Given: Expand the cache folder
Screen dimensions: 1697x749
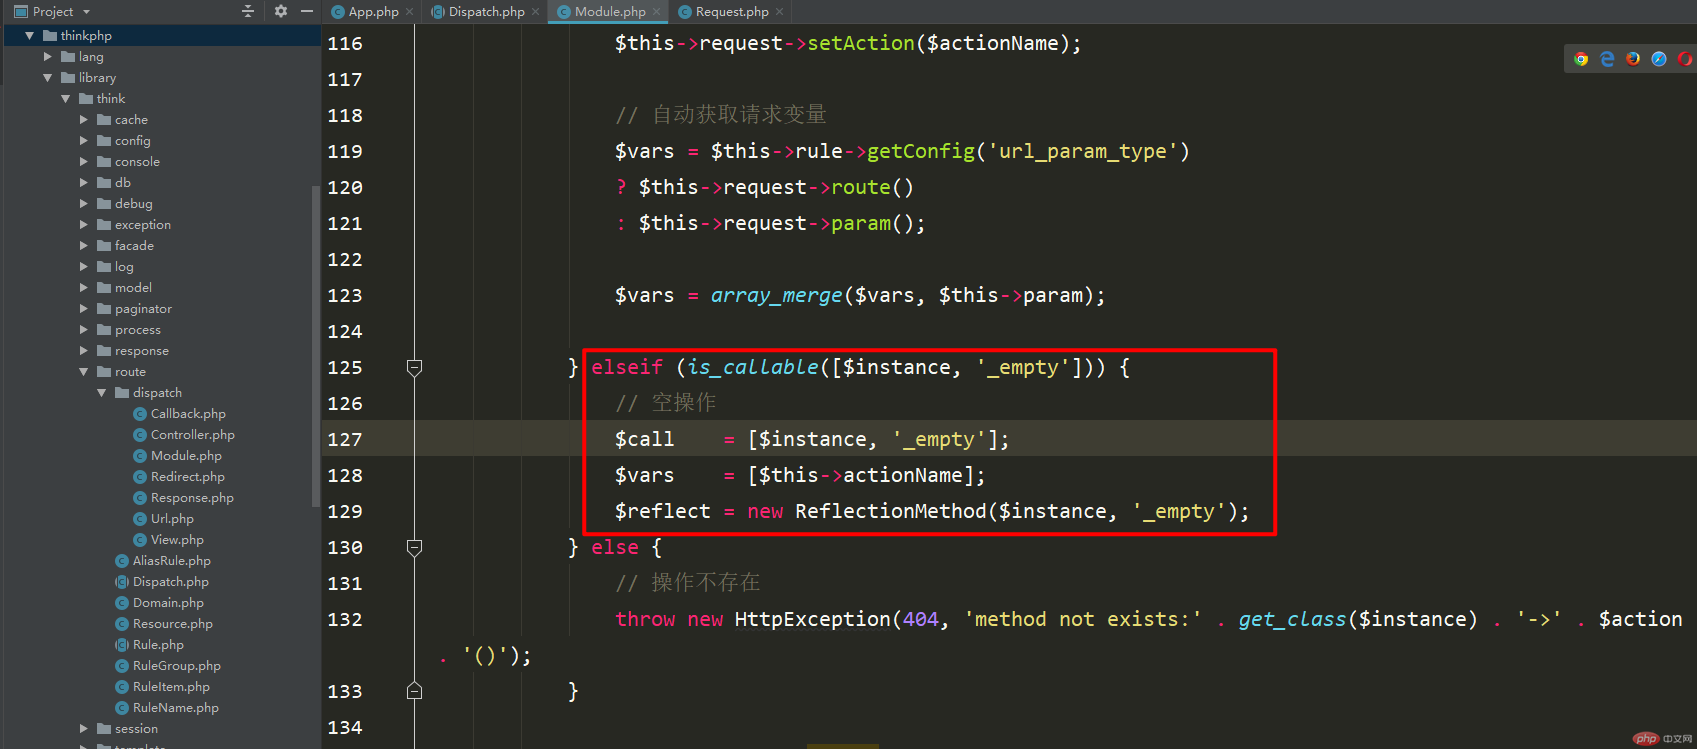Looking at the screenshot, I should pyautogui.click(x=84, y=119).
